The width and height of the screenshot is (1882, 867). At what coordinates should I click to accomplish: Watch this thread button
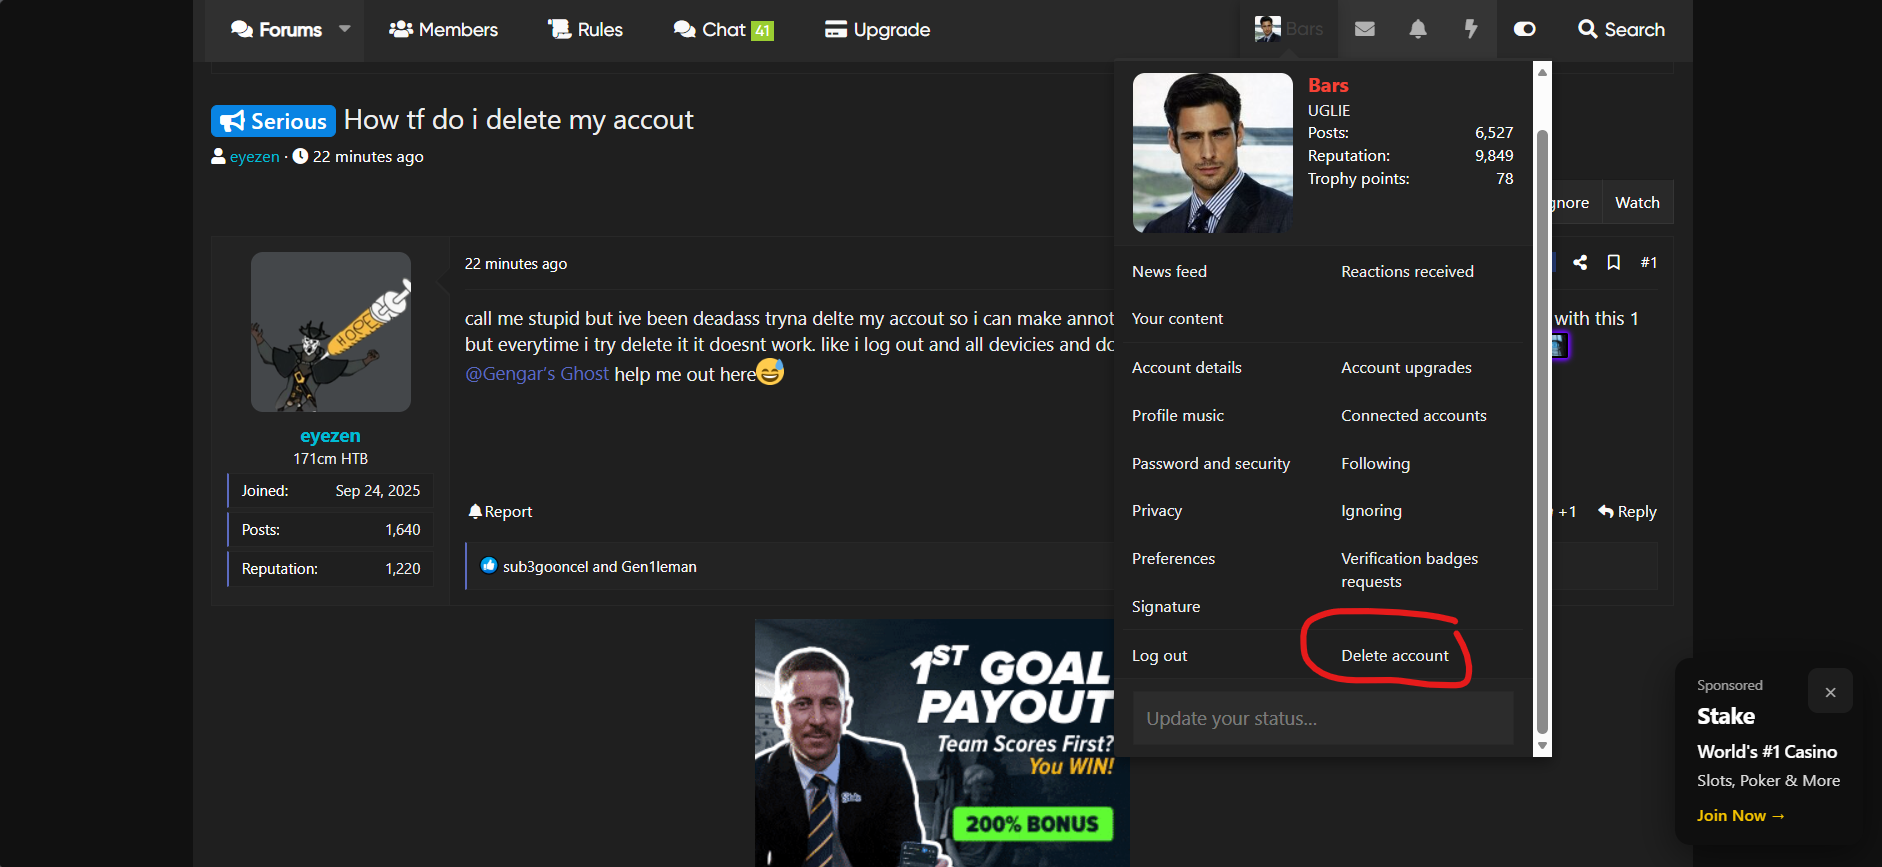tap(1637, 202)
